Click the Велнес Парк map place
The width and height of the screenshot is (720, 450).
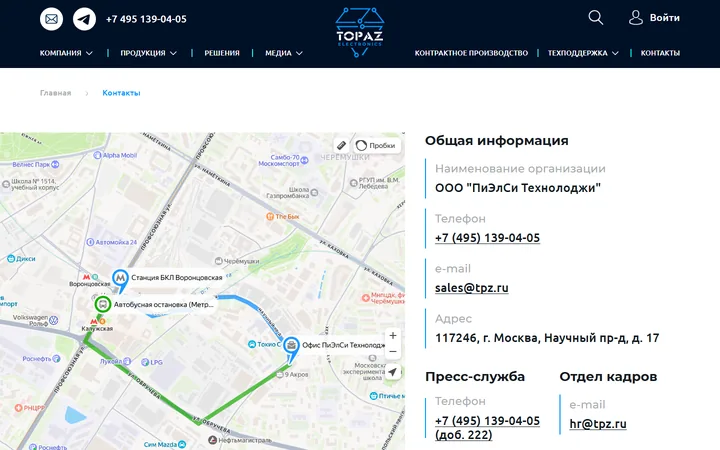point(36,164)
